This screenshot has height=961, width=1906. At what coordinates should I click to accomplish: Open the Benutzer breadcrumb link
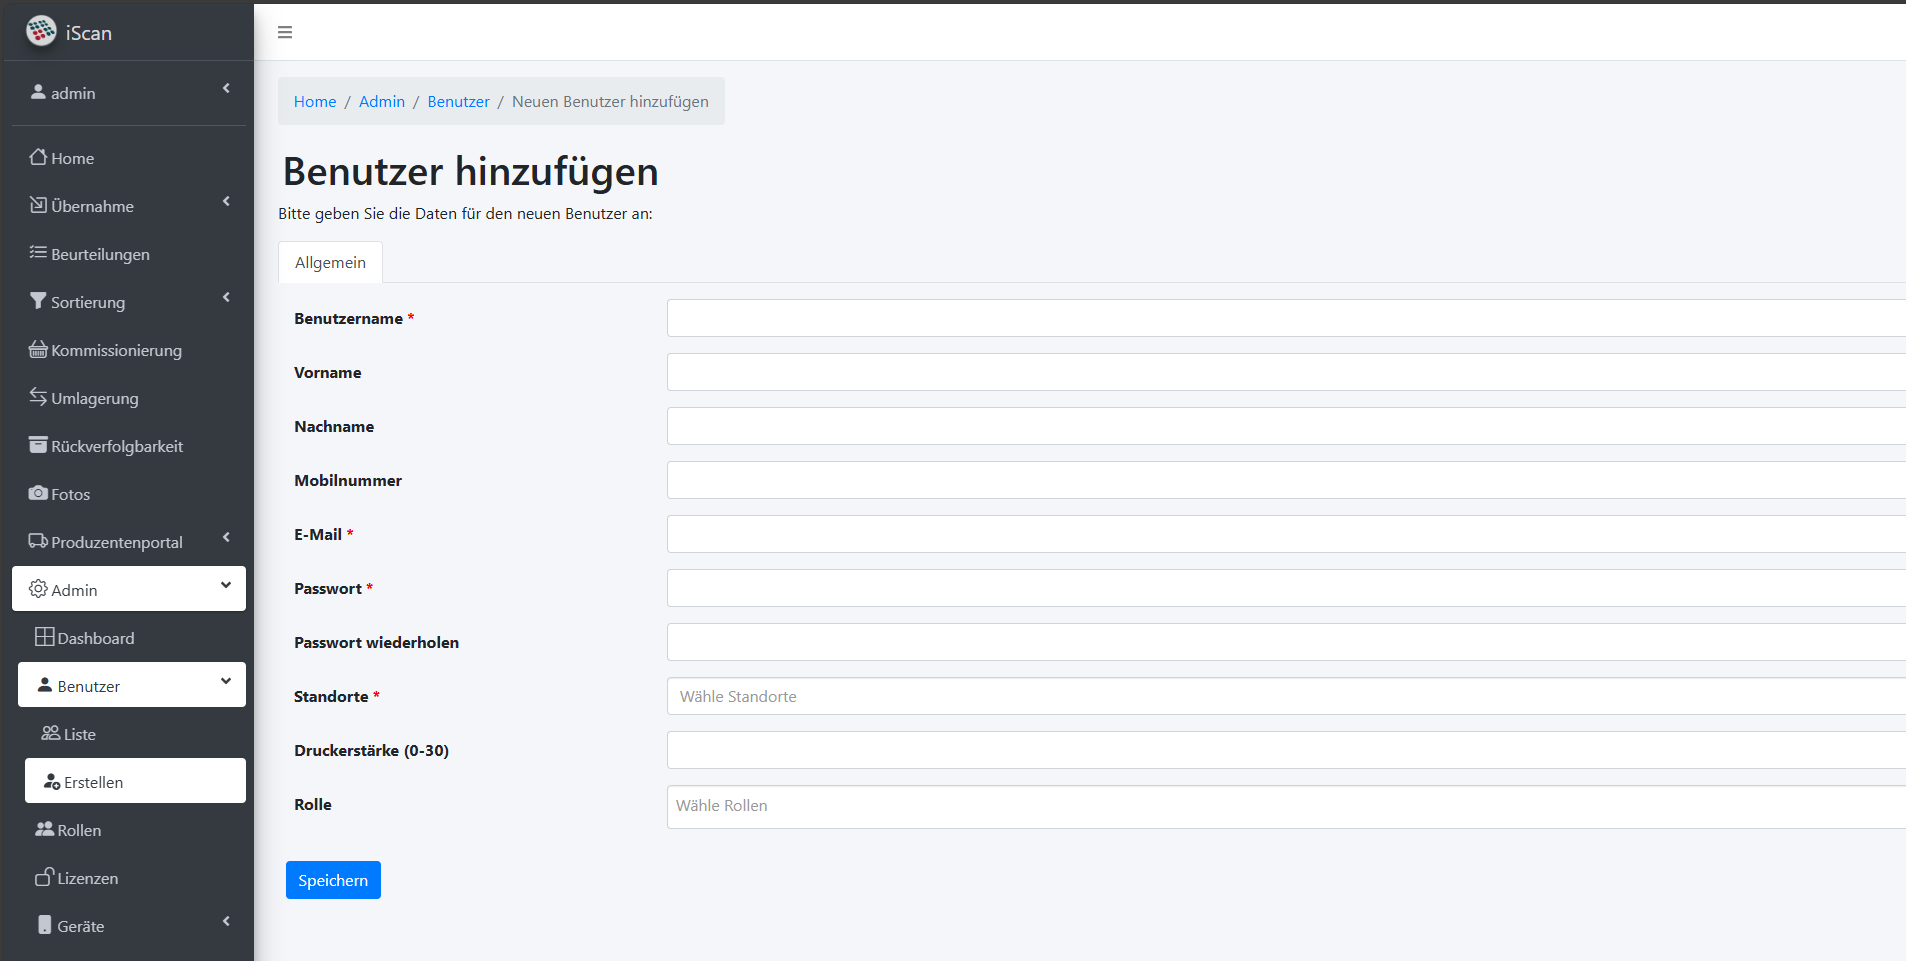tap(458, 101)
